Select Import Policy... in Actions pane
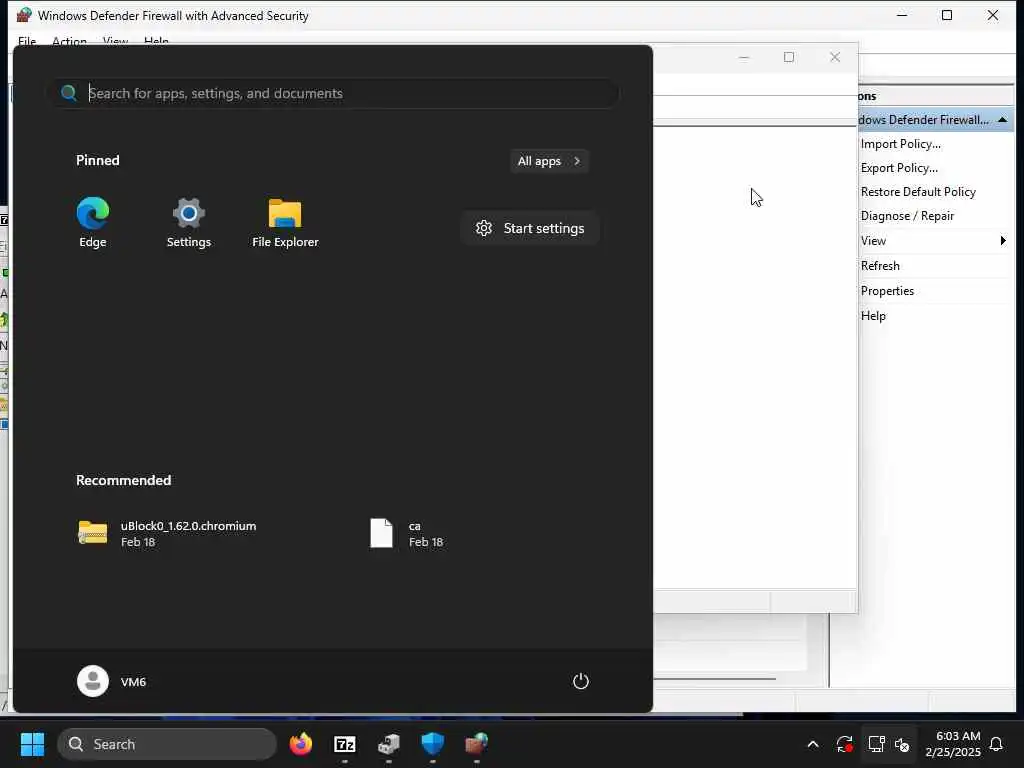1024x768 pixels. (x=901, y=144)
